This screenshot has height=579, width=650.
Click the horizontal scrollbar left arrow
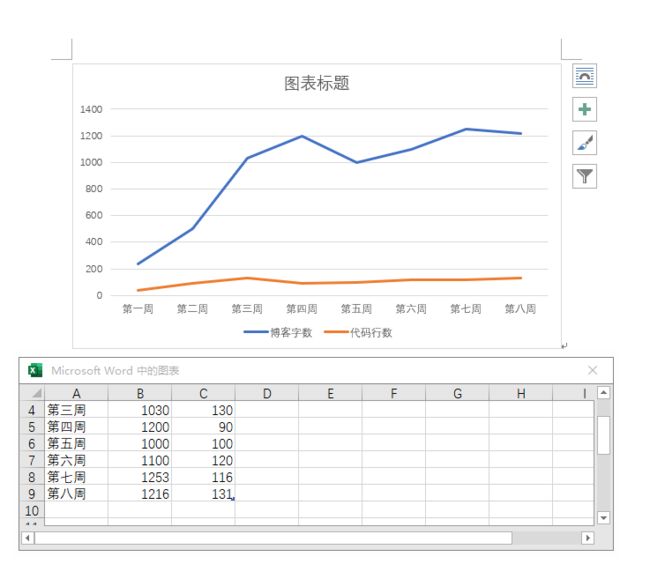(28, 538)
